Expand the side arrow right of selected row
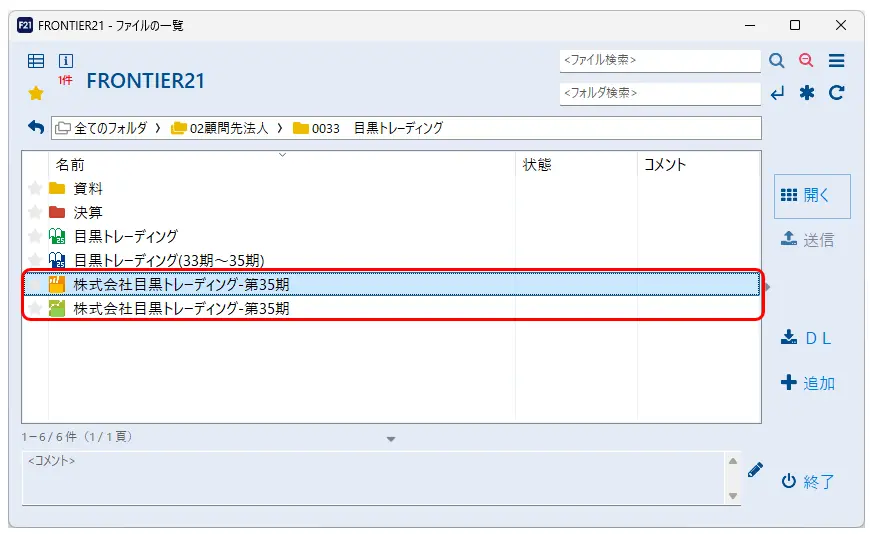Image resolution: width=872 pixels, height=541 pixels. [767, 286]
